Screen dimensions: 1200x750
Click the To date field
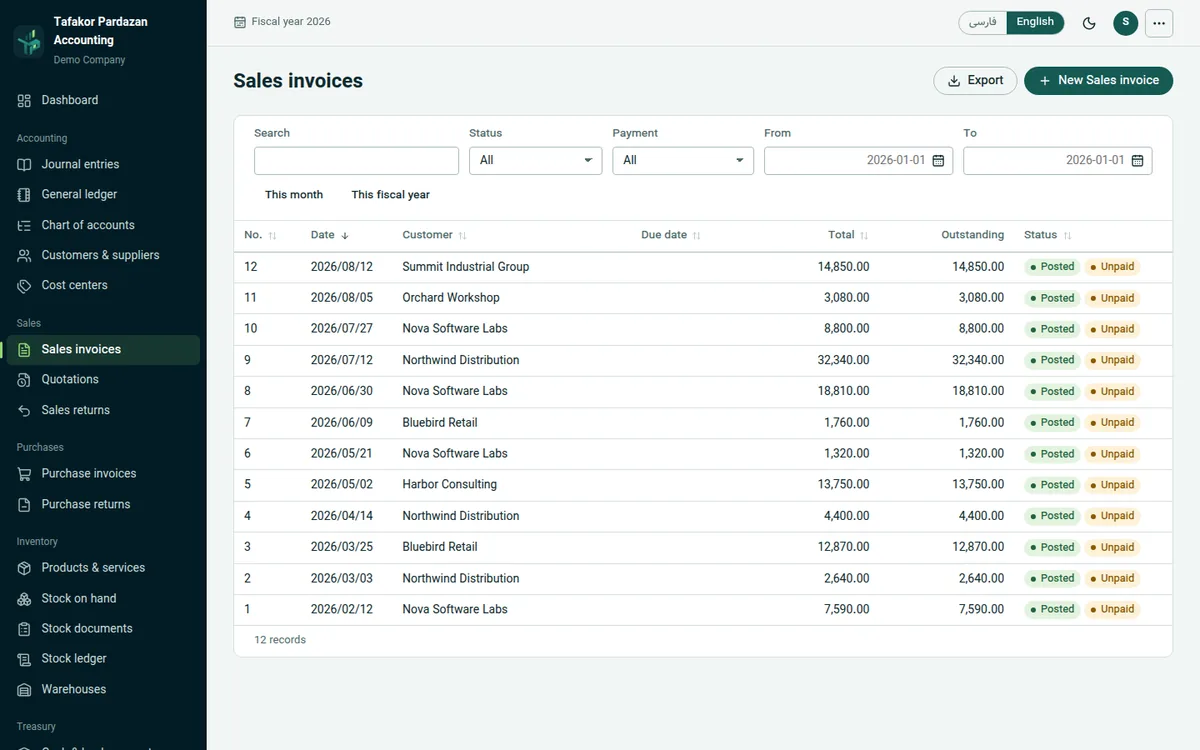[x=1057, y=161]
